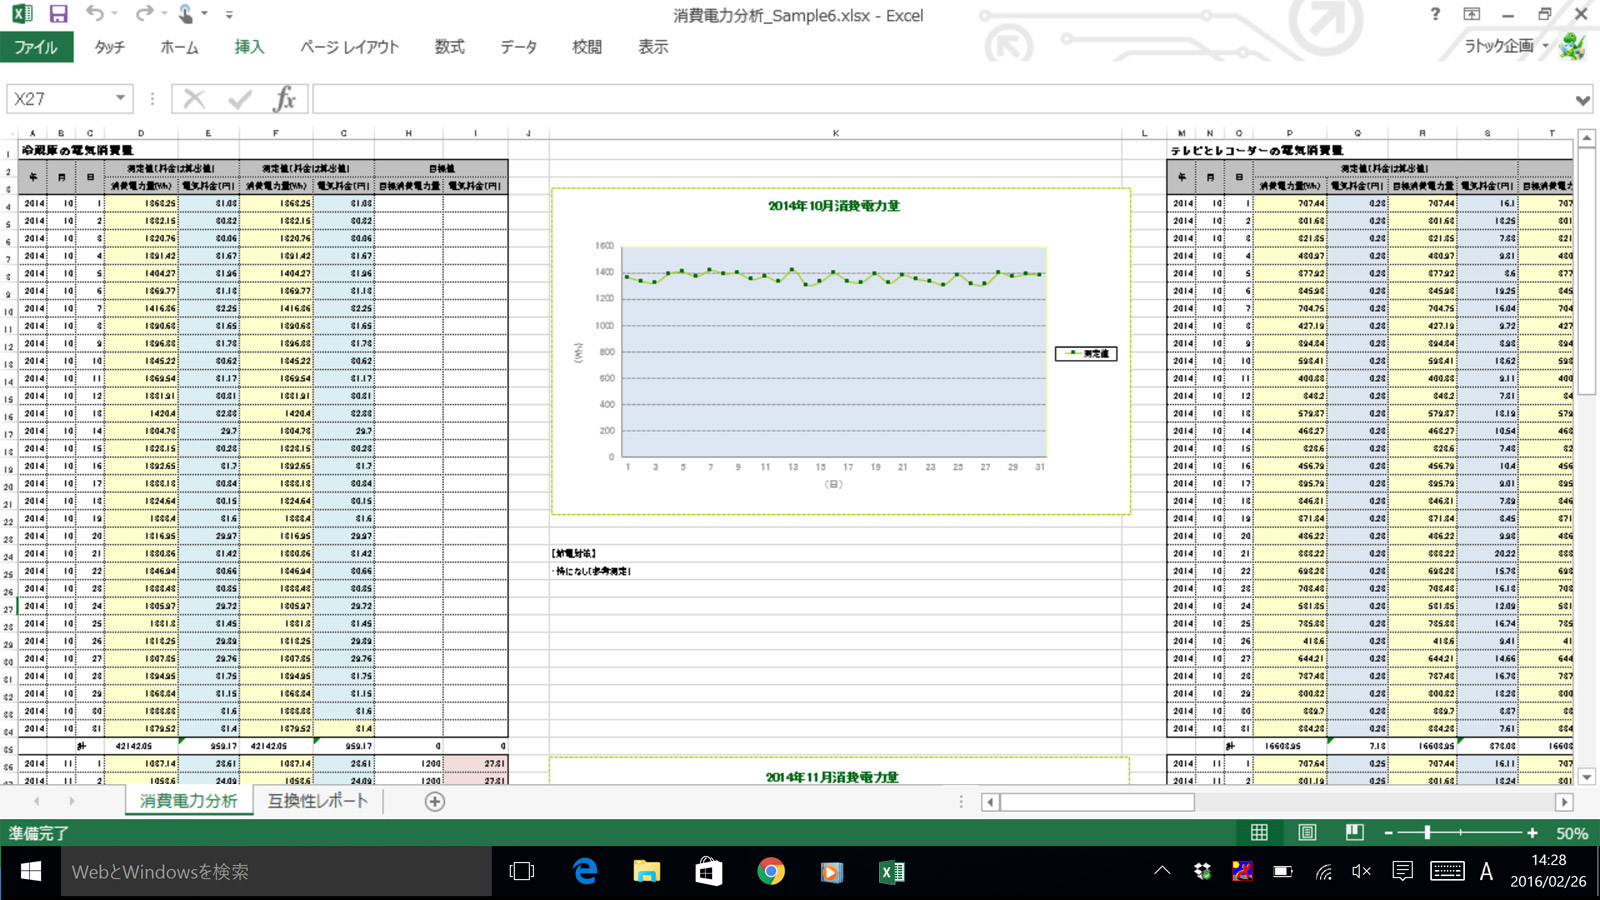This screenshot has height=900, width=1600.
Task: Switch to the ホーム ribbon tab
Action: pyautogui.click(x=179, y=47)
